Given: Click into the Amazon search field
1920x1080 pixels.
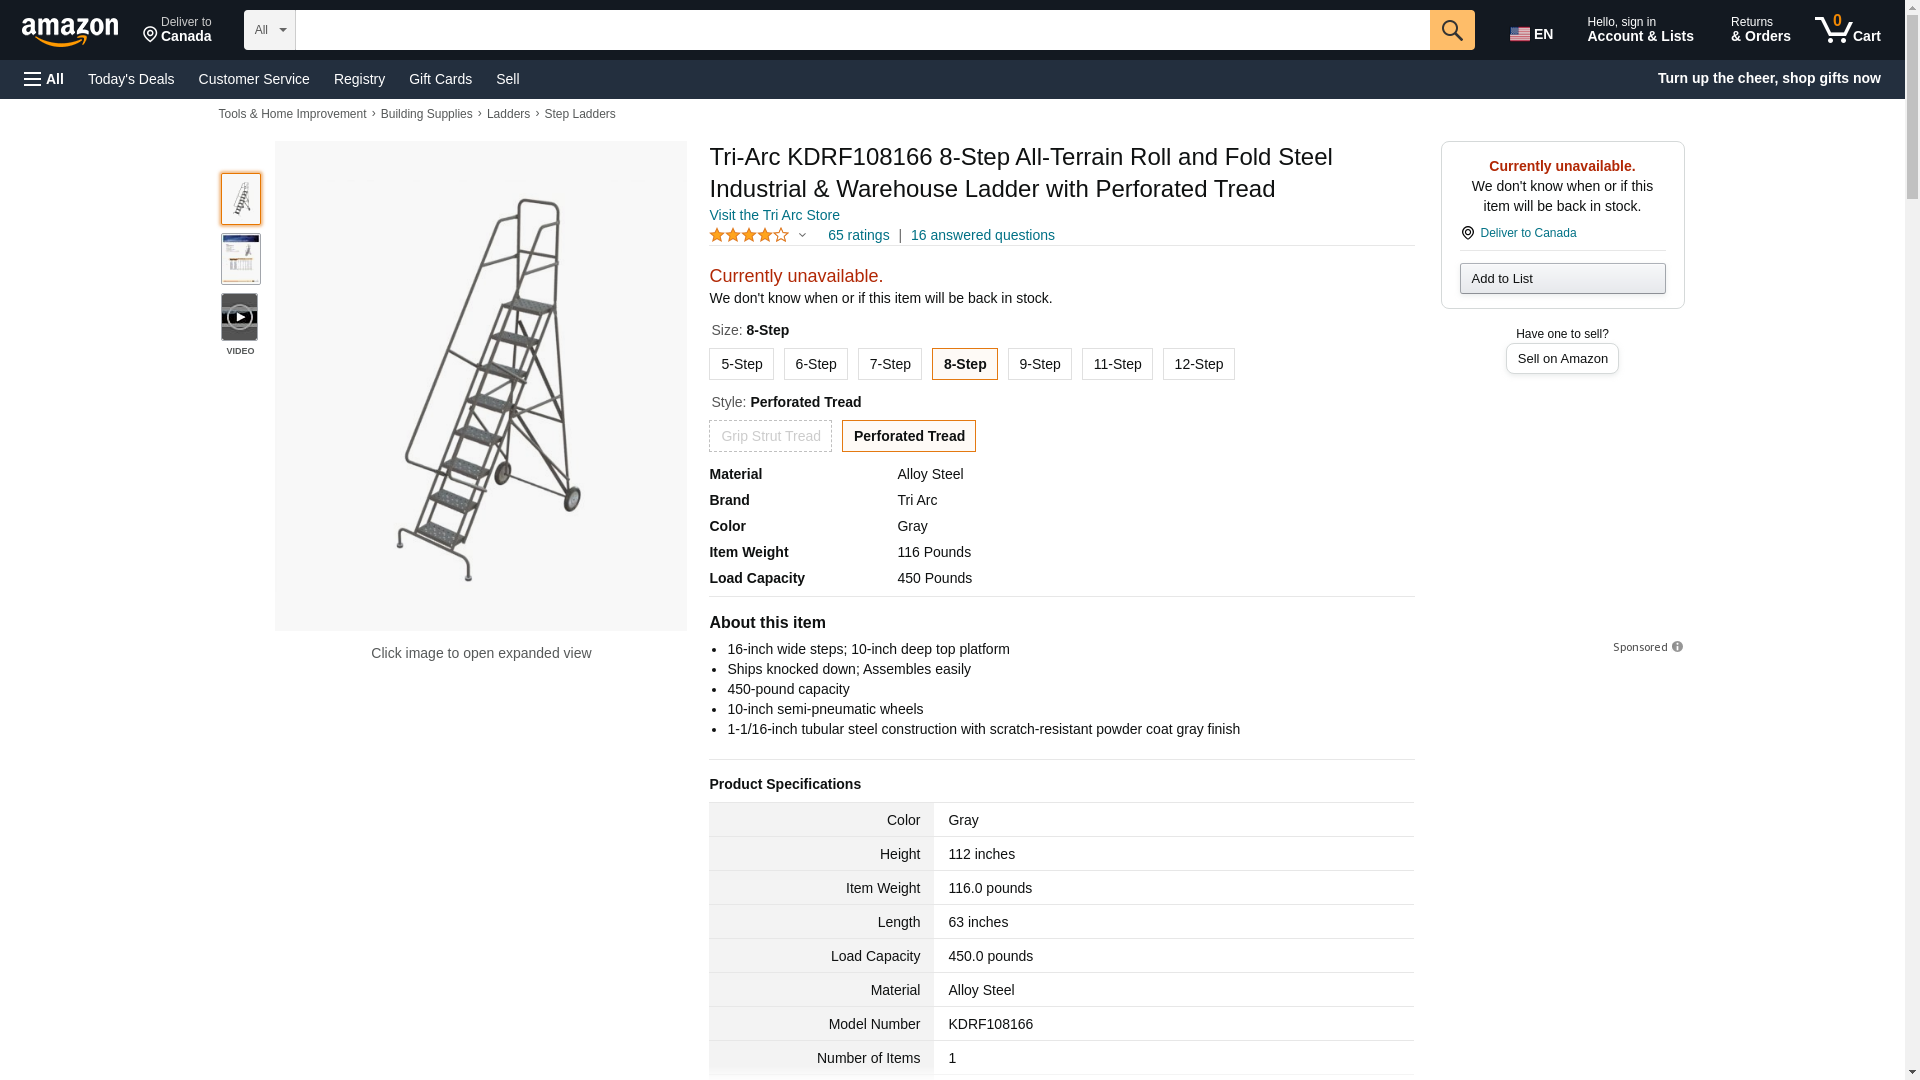Looking at the screenshot, I should (862, 30).
